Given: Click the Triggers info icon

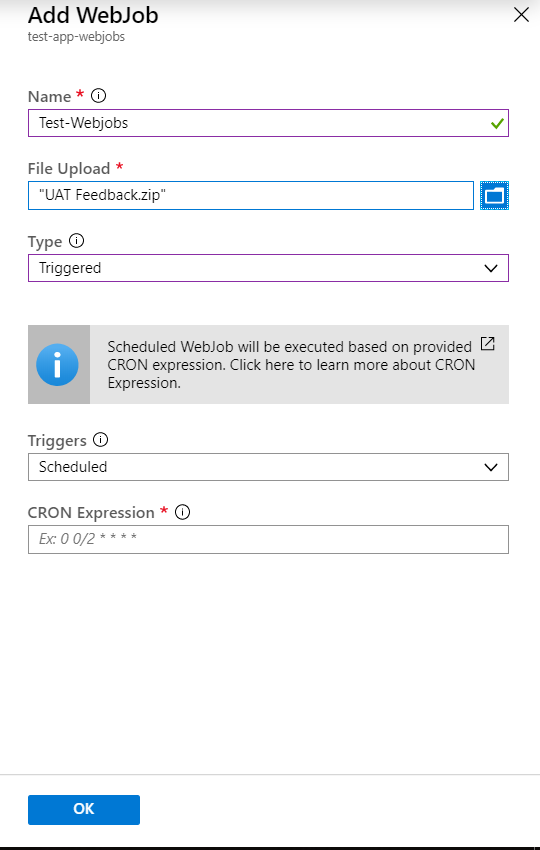Looking at the screenshot, I should pyautogui.click(x=100, y=440).
